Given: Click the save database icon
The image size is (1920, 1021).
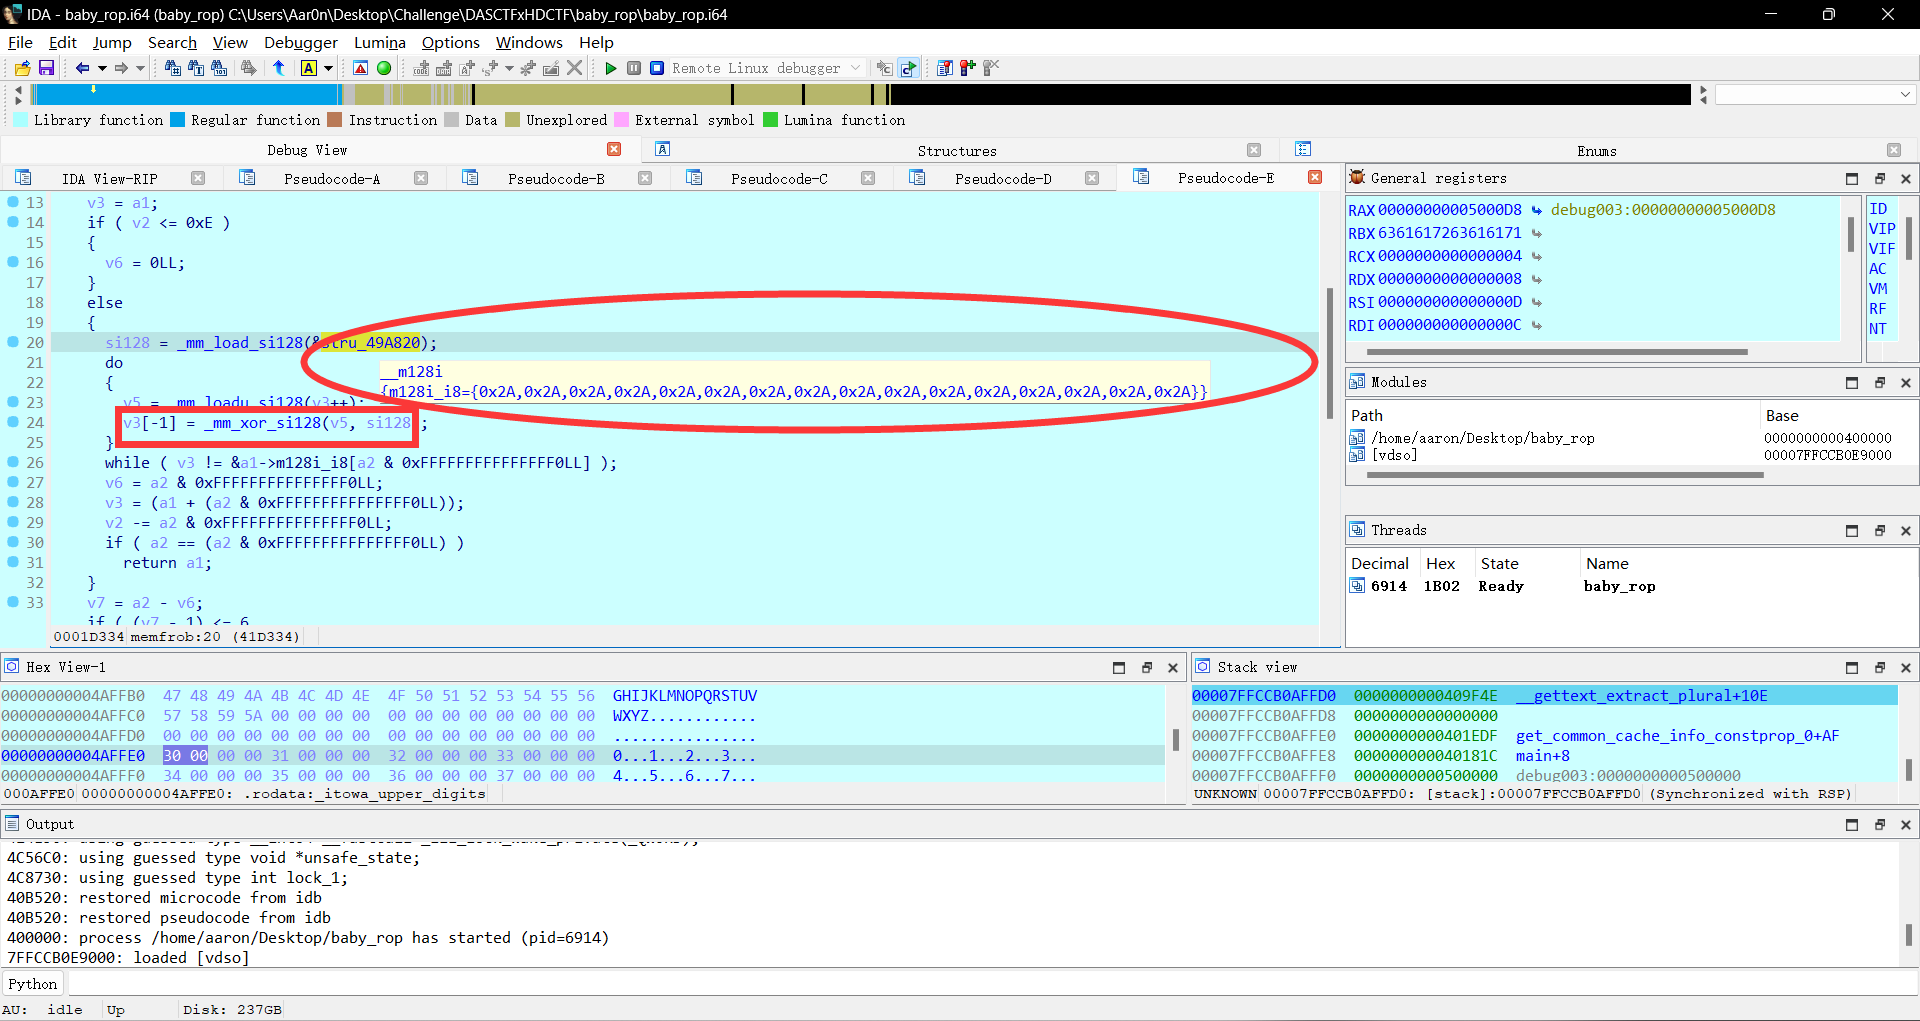Looking at the screenshot, I should 46,68.
